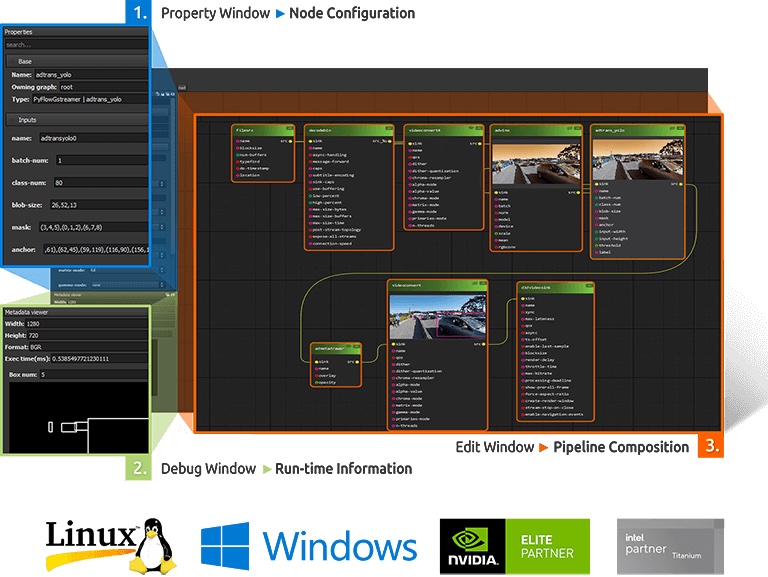Collapse the Base section in Properties
Viewport: 768px width, 577px height.
click(76, 61)
